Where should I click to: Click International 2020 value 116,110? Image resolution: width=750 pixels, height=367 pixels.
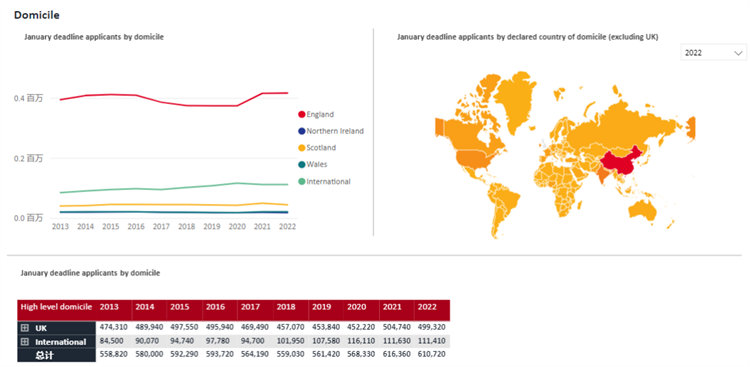click(x=361, y=341)
